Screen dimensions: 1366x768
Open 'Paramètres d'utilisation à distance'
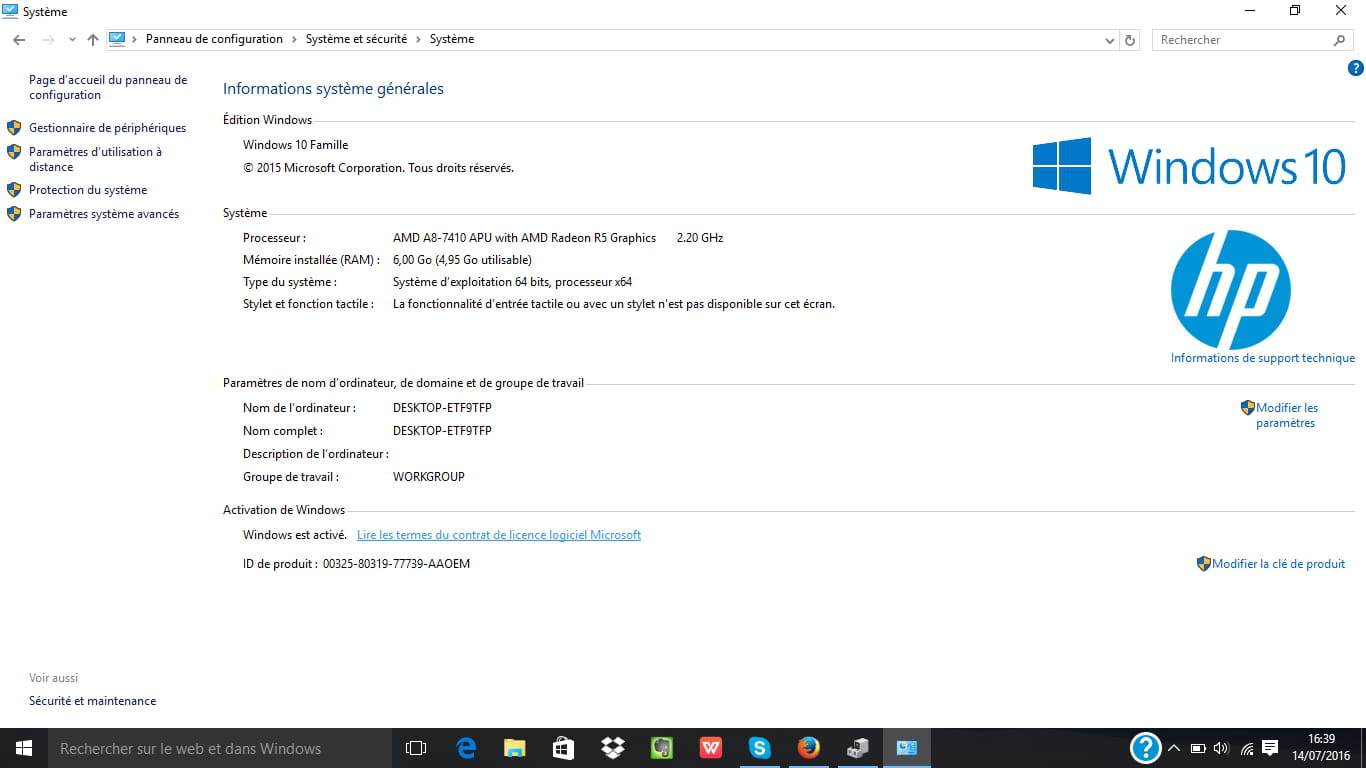pyautogui.click(x=95, y=159)
